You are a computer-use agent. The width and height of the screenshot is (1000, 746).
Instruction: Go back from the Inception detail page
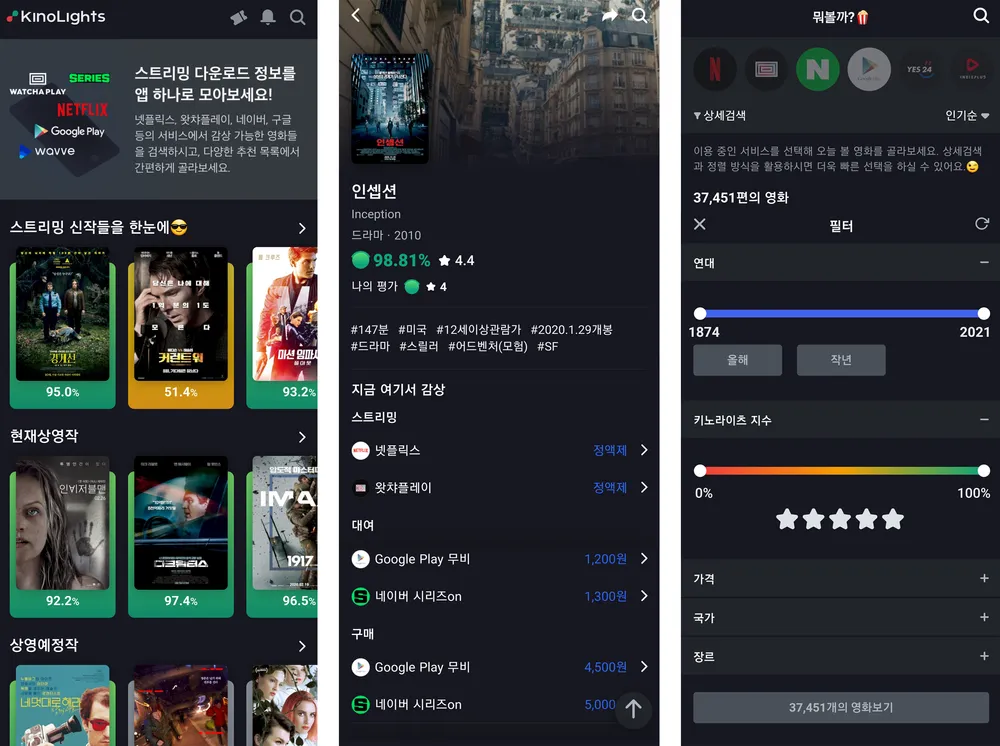pyautogui.click(x=357, y=15)
